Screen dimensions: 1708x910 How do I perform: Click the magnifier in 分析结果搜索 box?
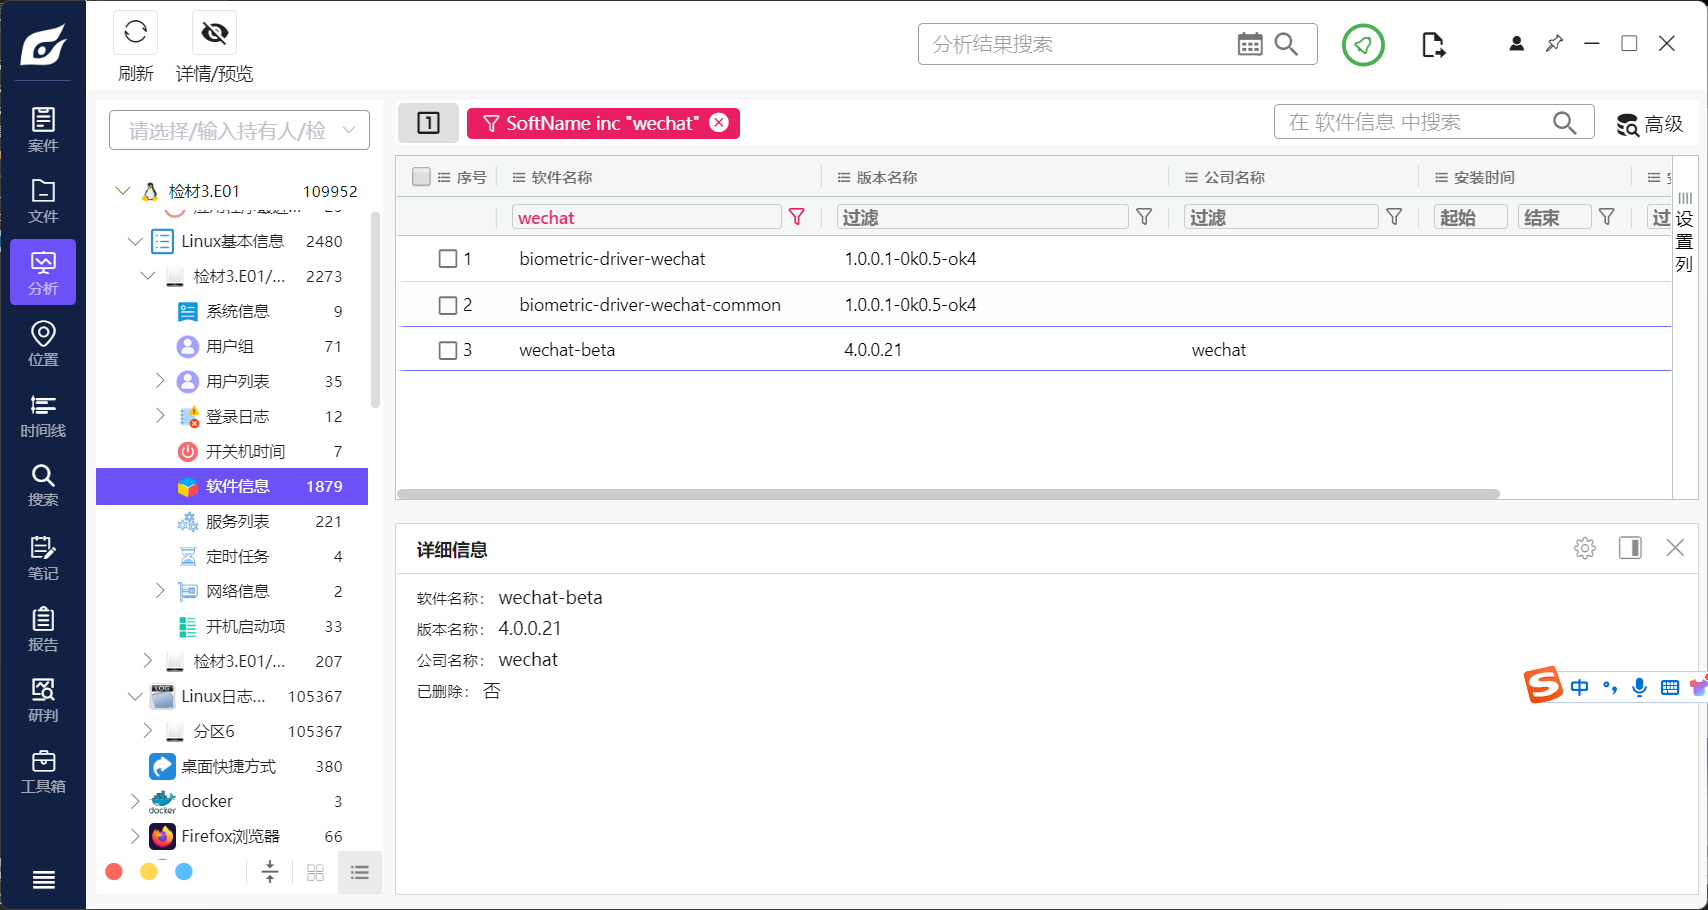1286,44
